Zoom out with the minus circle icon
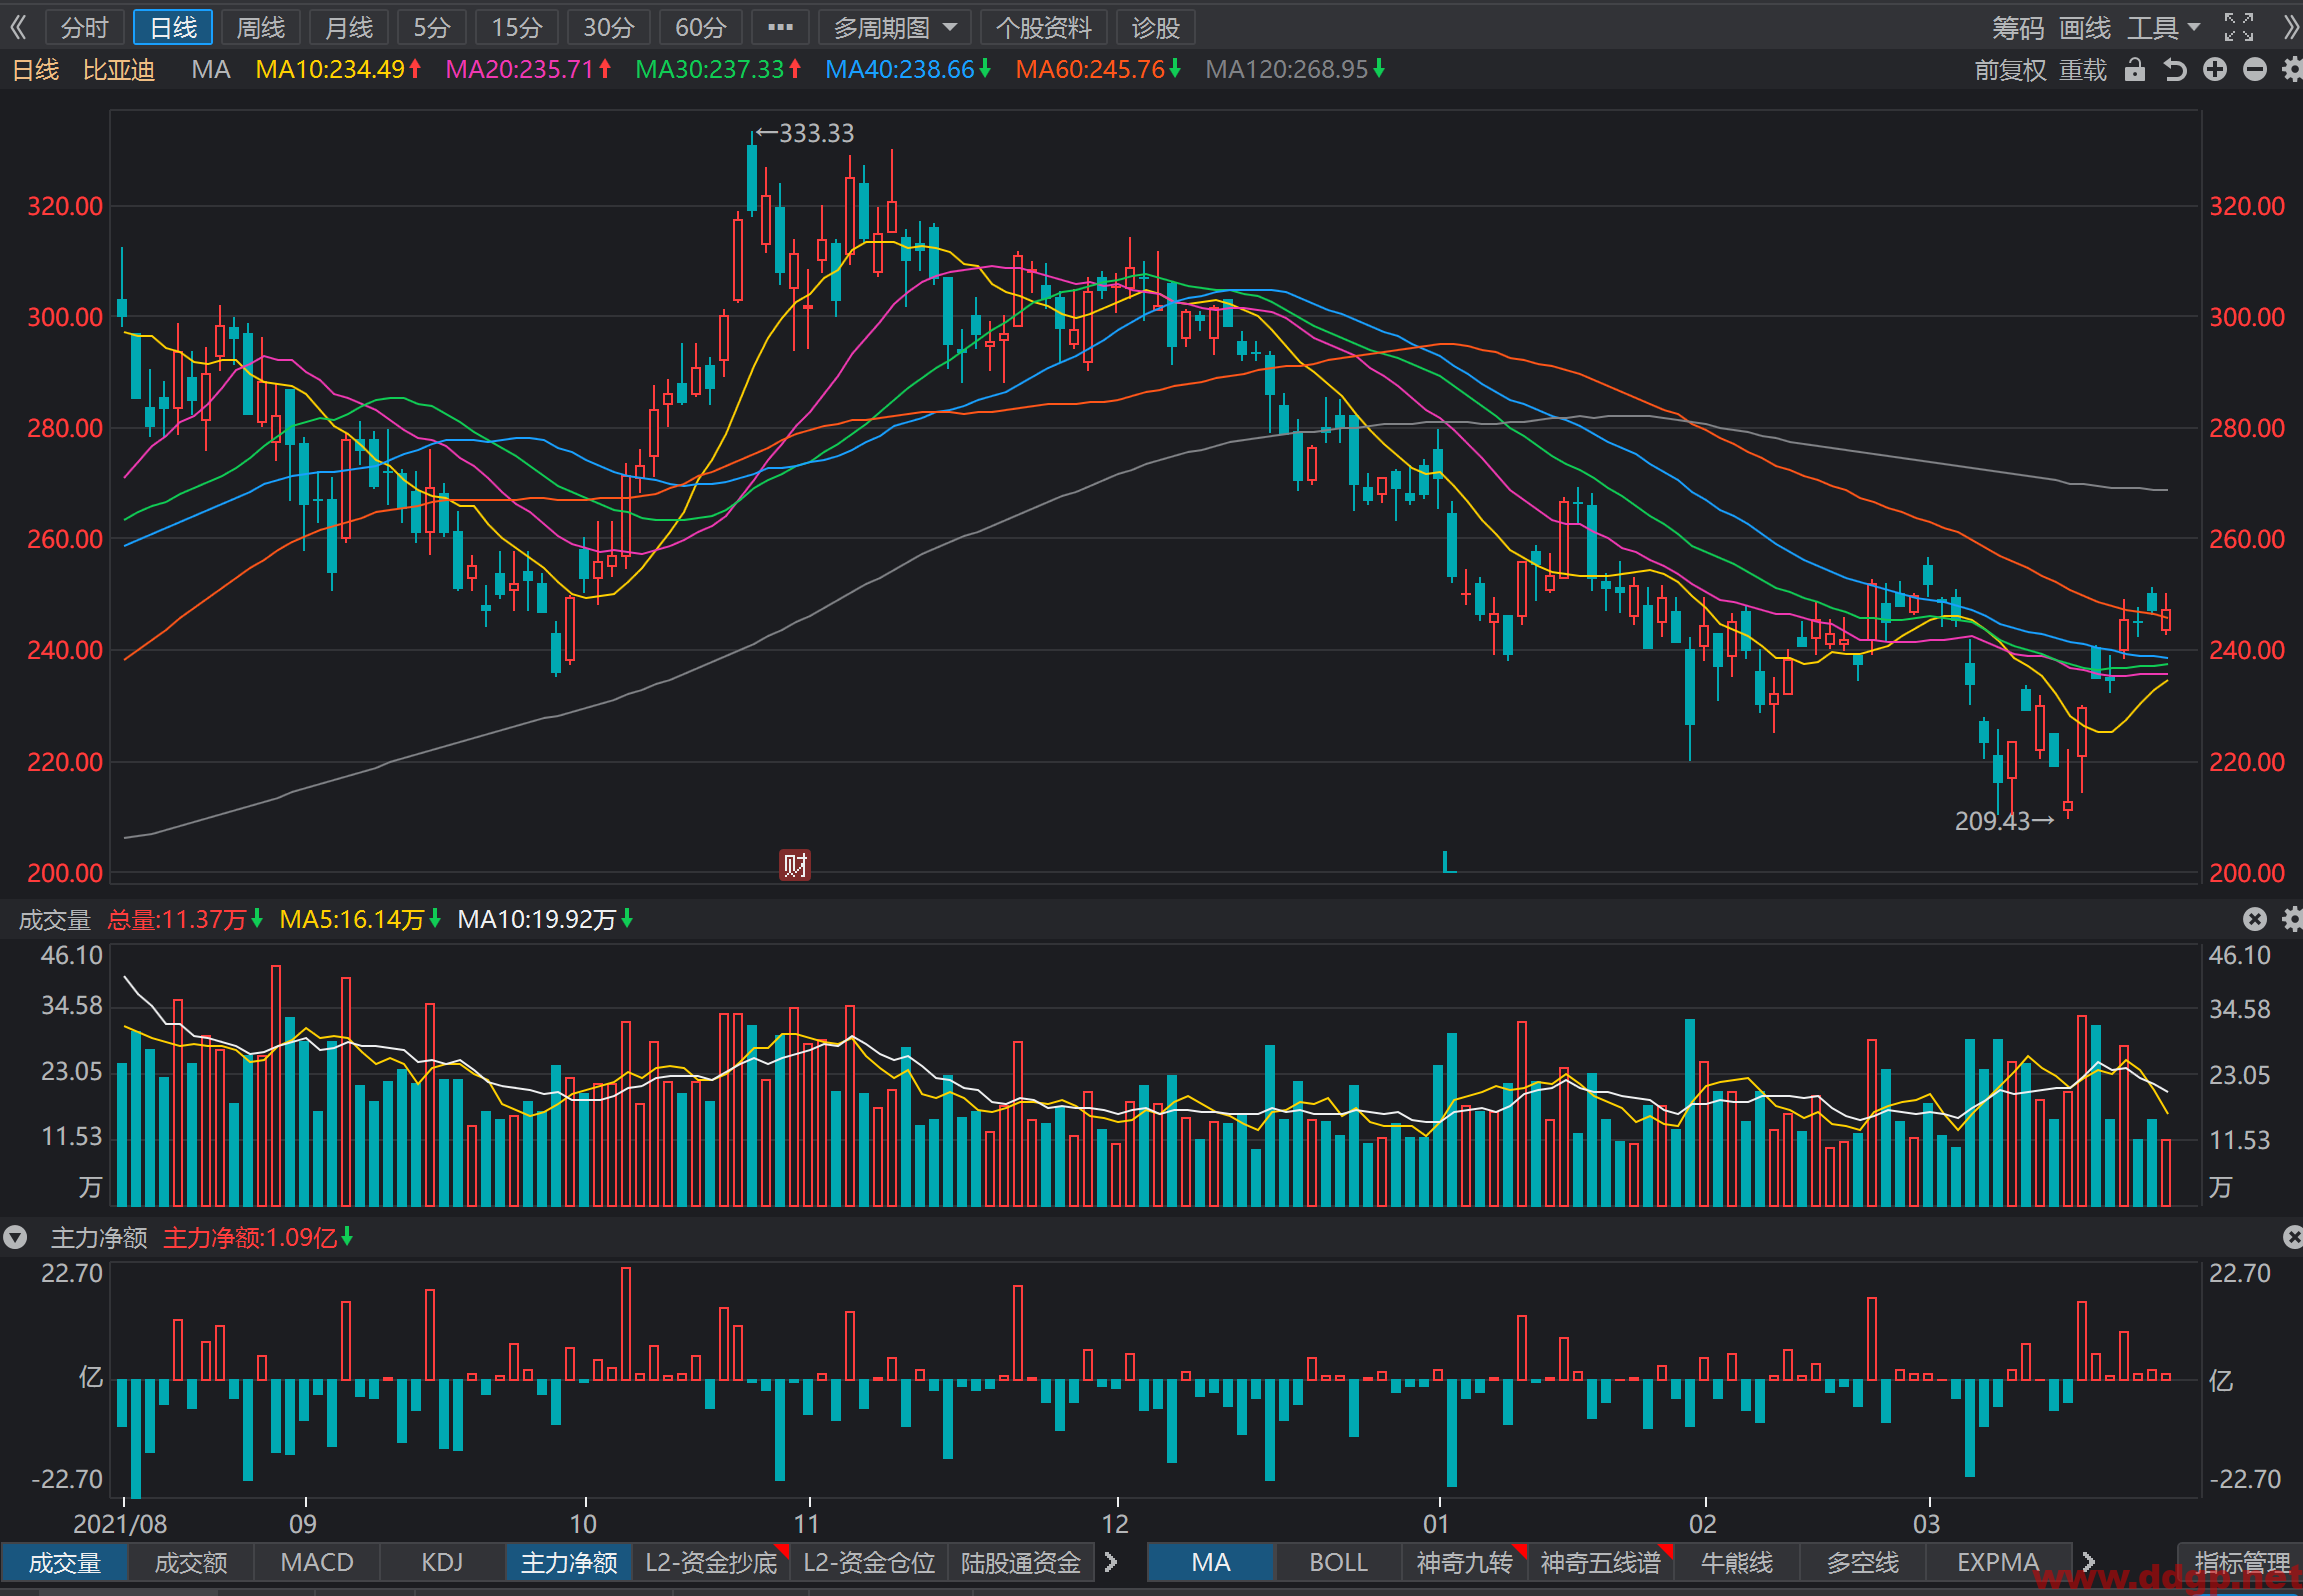Image resolution: width=2303 pixels, height=1596 pixels. pyautogui.click(x=2255, y=70)
